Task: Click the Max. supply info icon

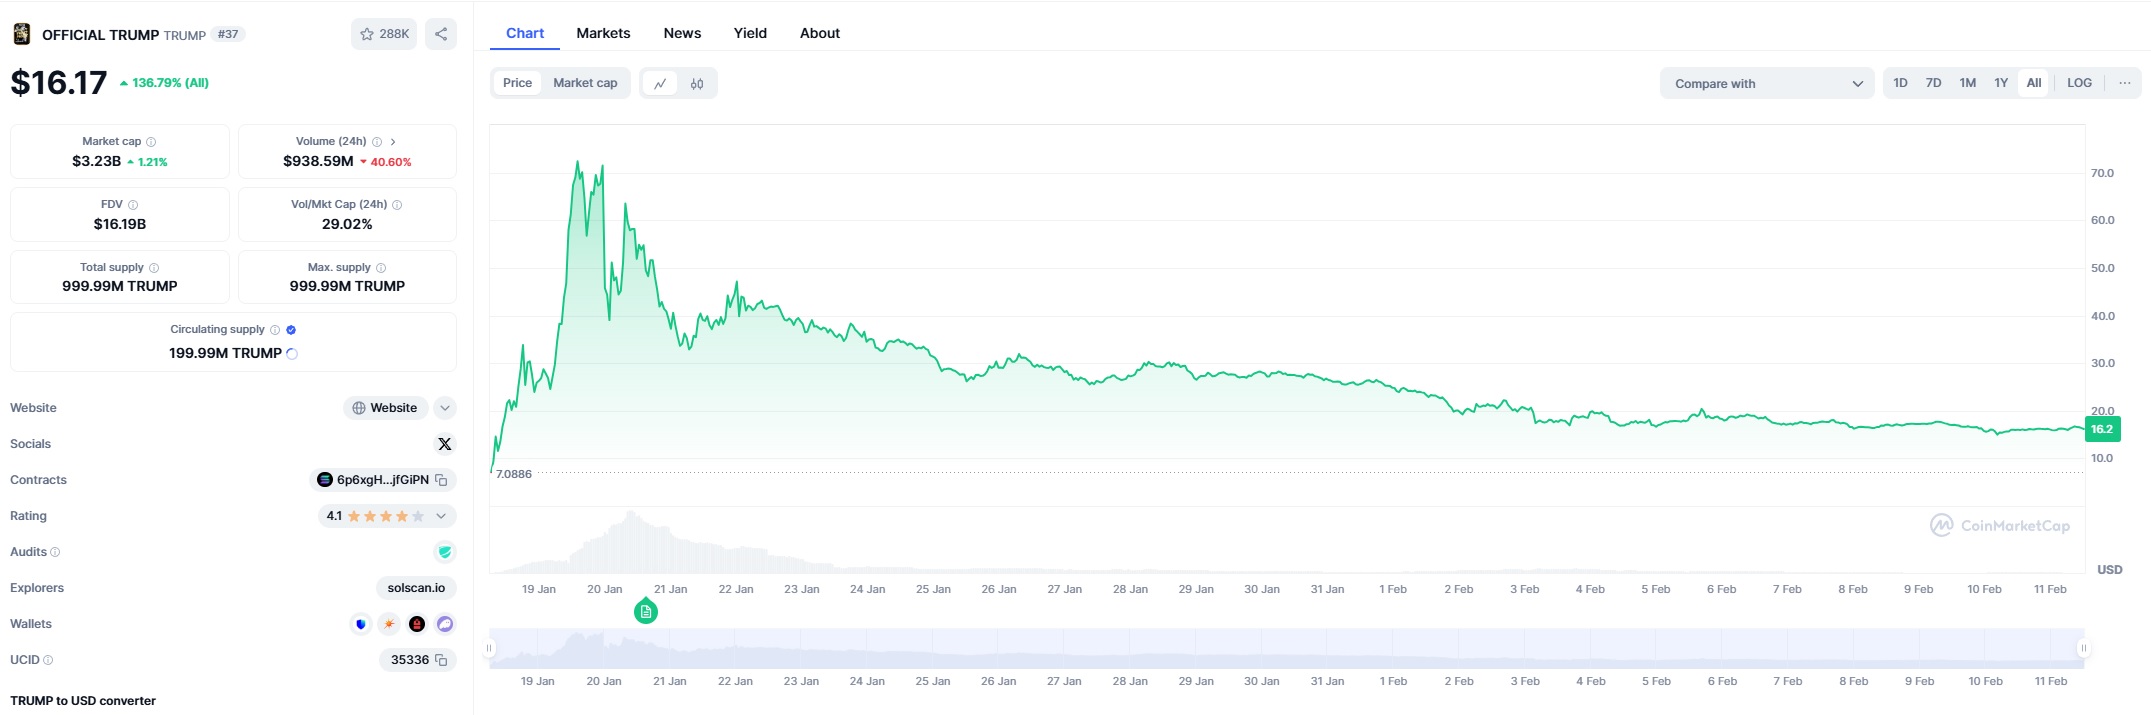Action: 381,268
